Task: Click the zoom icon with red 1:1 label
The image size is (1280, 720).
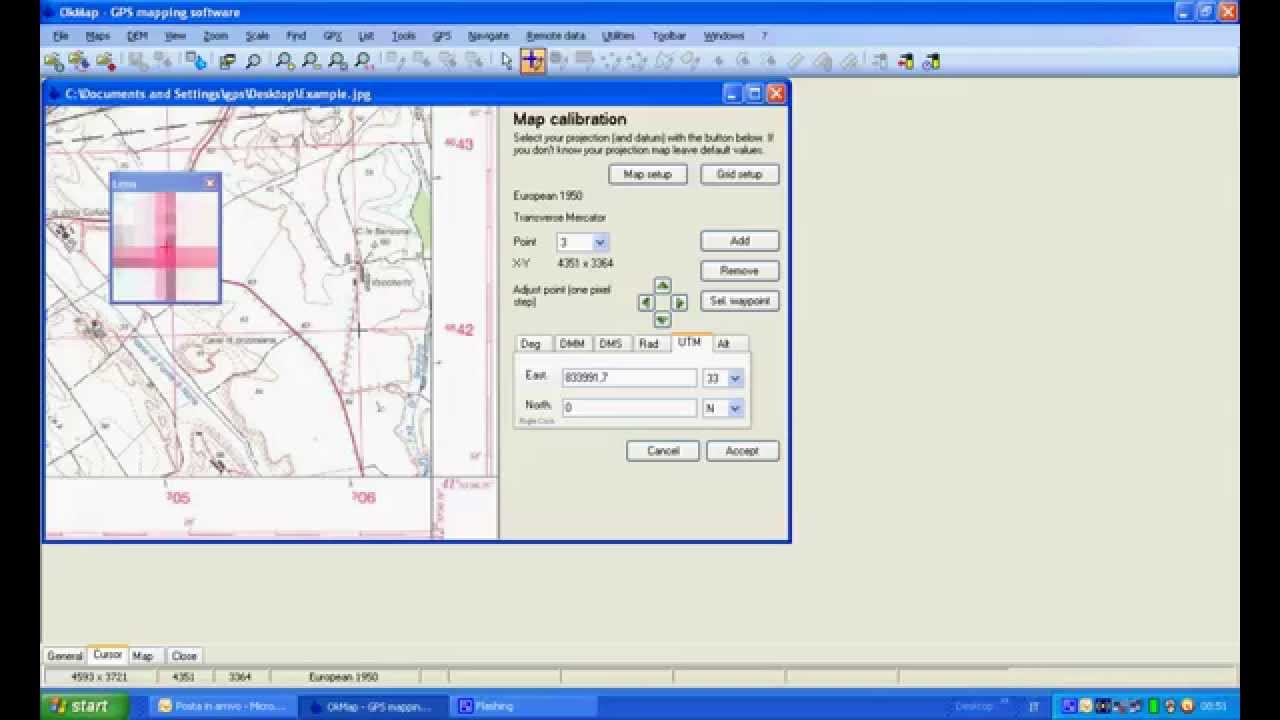Action: (365, 62)
